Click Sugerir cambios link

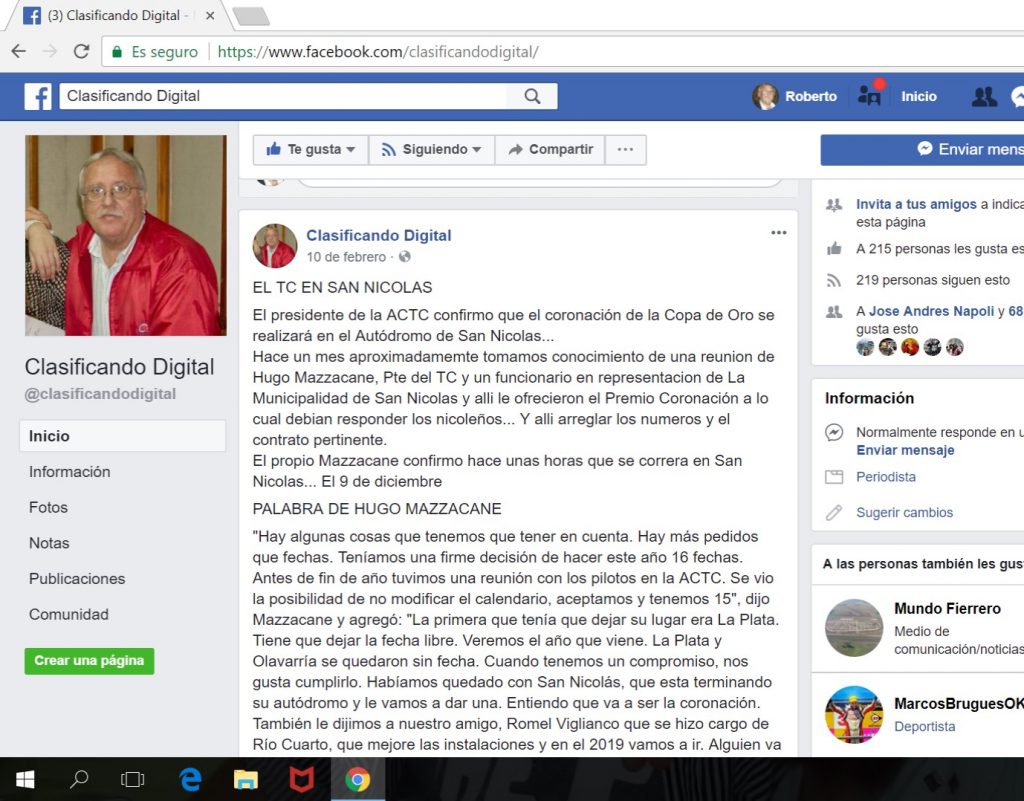click(904, 513)
